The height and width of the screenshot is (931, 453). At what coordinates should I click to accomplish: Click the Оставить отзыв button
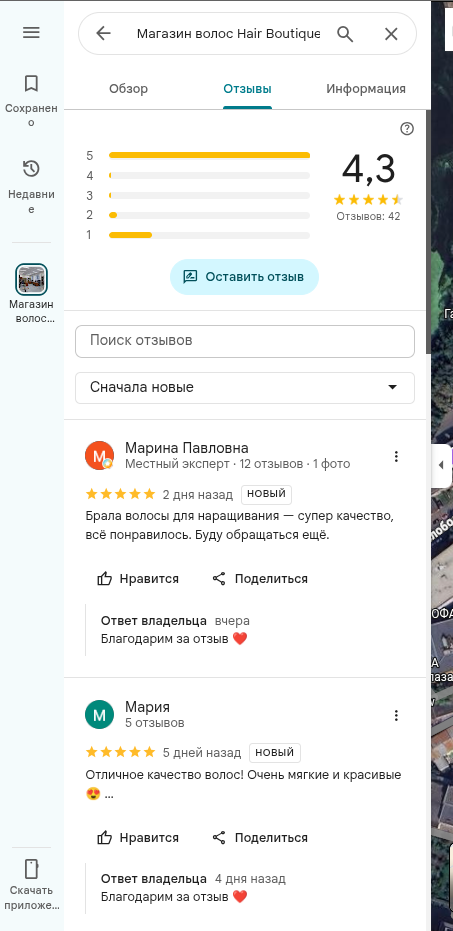pyautogui.click(x=244, y=277)
